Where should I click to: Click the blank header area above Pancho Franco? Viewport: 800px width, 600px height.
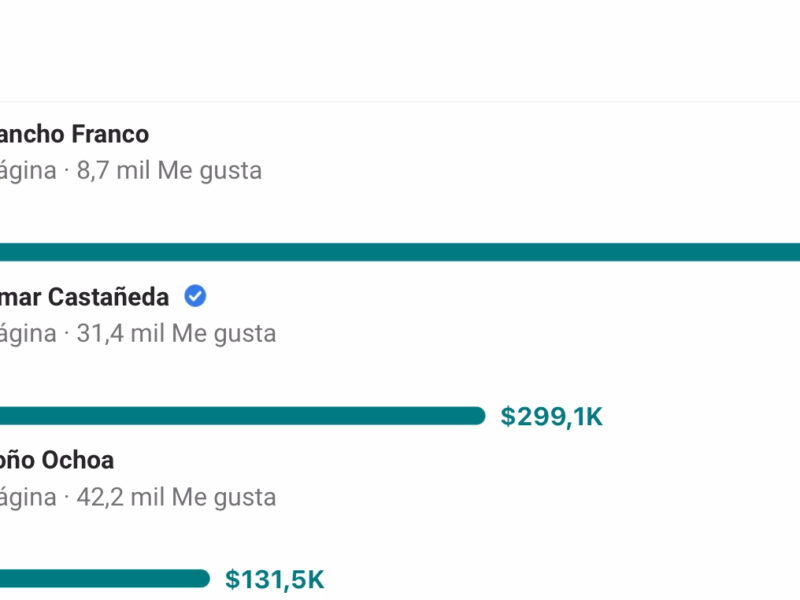pos(400,50)
